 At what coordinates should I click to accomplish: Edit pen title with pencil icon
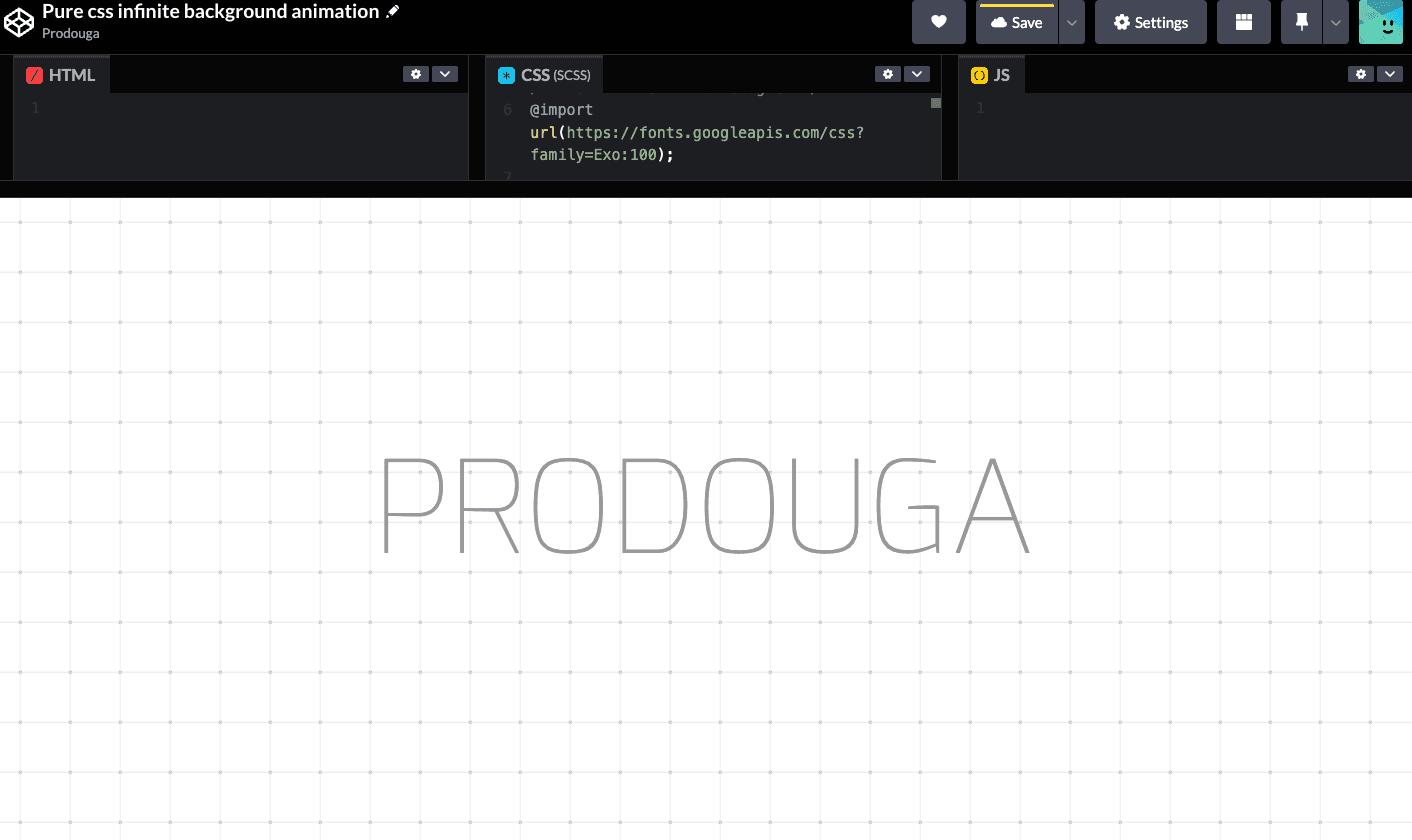pos(393,11)
